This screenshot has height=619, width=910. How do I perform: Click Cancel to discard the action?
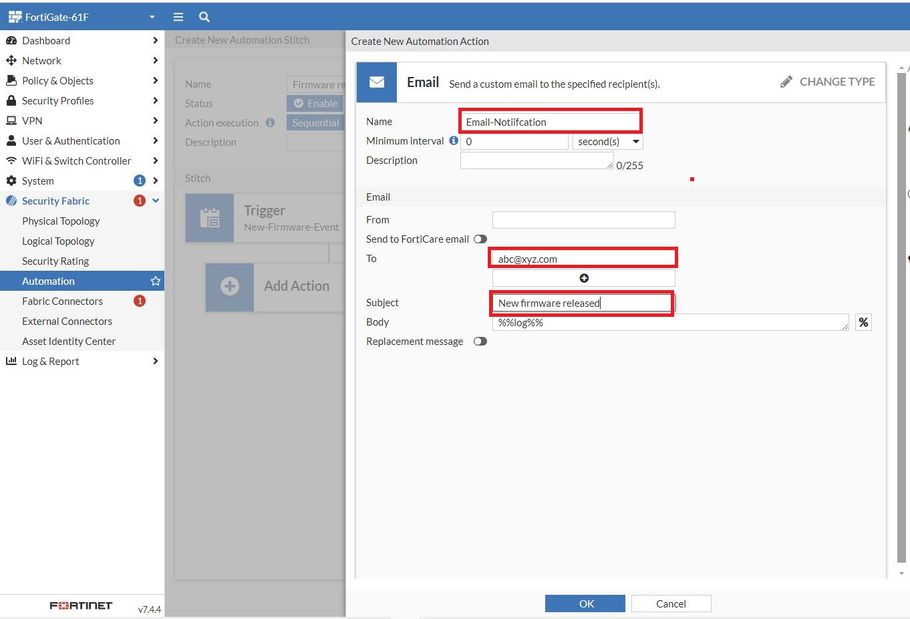[x=671, y=603]
